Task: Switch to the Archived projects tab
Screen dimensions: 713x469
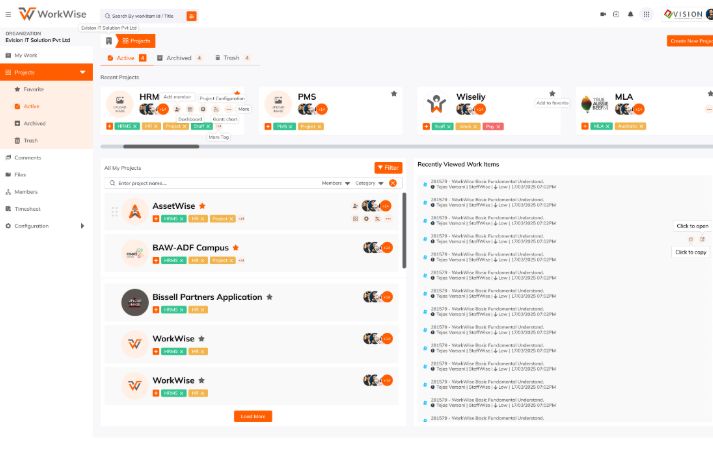Action: tap(179, 58)
